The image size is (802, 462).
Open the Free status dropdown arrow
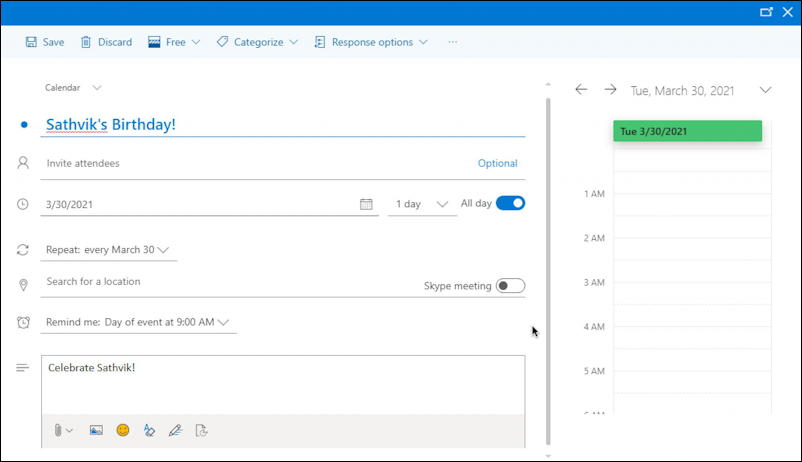(x=196, y=42)
